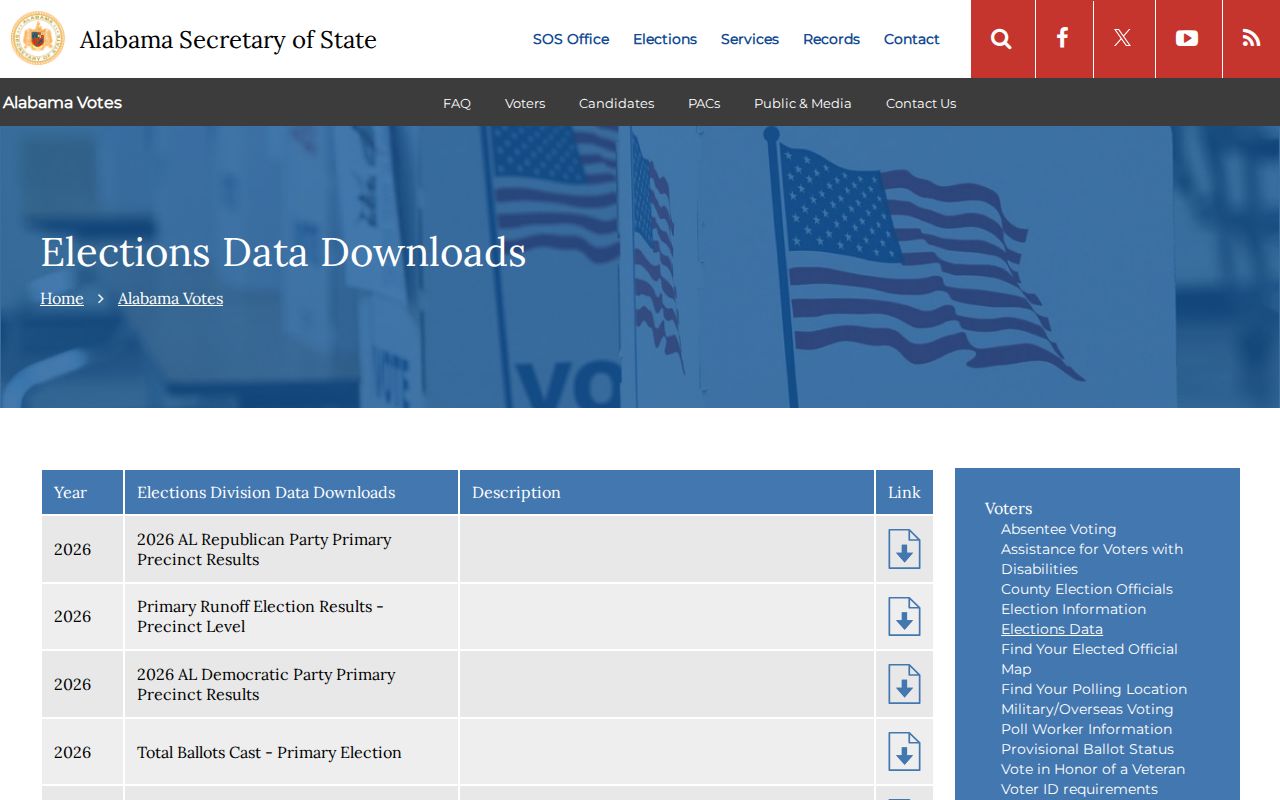The height and width of the screenshot is (800, 1280).
Task: Open Provisional Ballot Status sidebar link
Action: [1087, 749]
